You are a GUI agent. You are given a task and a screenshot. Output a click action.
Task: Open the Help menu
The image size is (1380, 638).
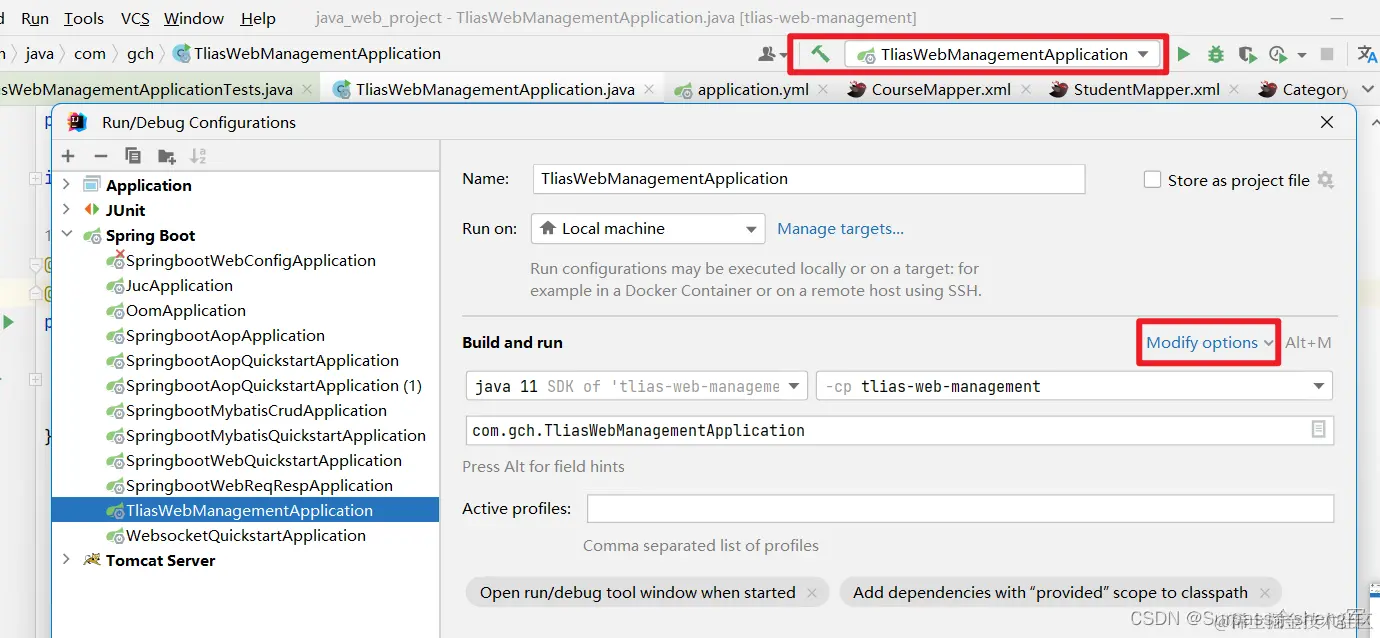point(258,18)
